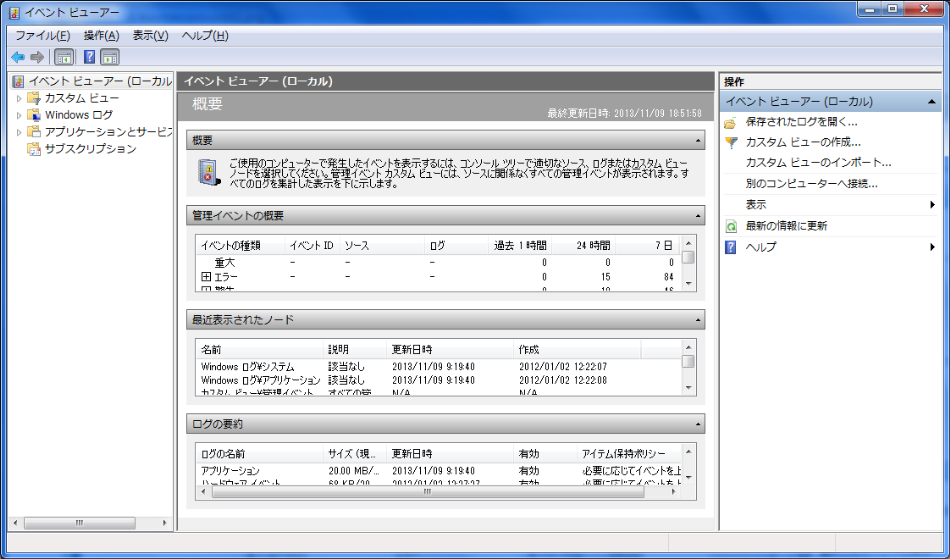Image resolution: width=950 pixels, height=559 pixels.
Task: Expand the エラー event type row
Action: [206, 277]
